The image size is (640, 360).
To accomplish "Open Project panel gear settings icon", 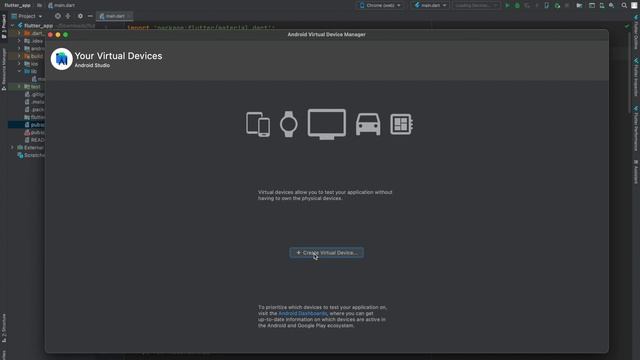I will coord(80,16).
